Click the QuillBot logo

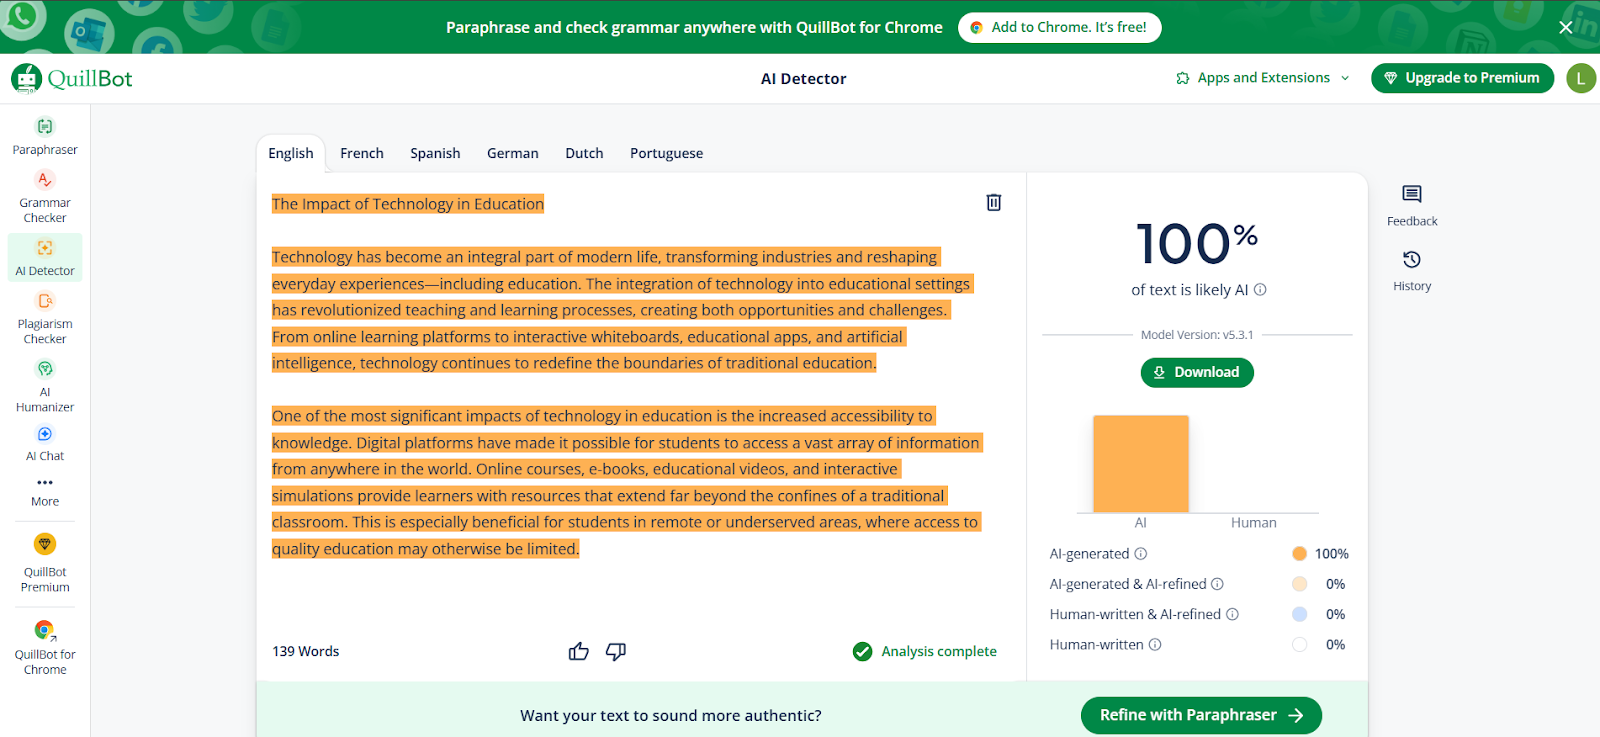pyautogui.click(x=72, y=78)
